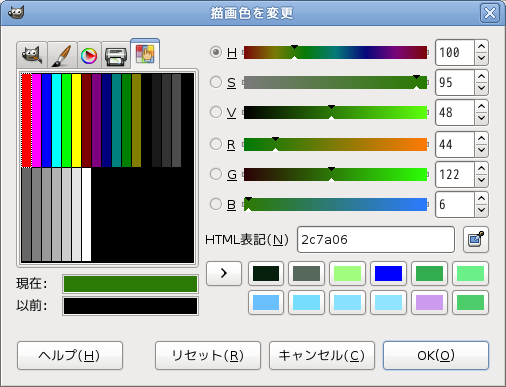Close the 描画色を変更 dialog
This screenshot has width=506, height=387.
[x=490, y=13]
